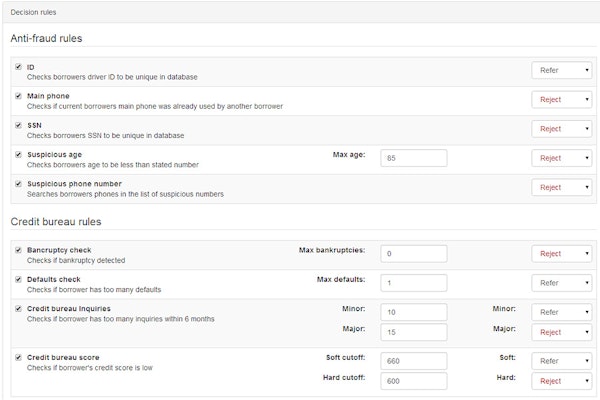The height and width of the screenshot is (400, 600).
Task: Open the Main phone Reject dropdown
Action: (x=562, y=100)
